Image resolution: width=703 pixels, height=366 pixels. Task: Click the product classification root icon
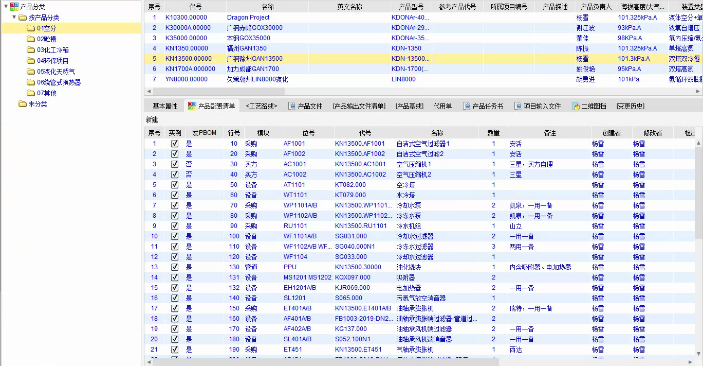[14, 7]
